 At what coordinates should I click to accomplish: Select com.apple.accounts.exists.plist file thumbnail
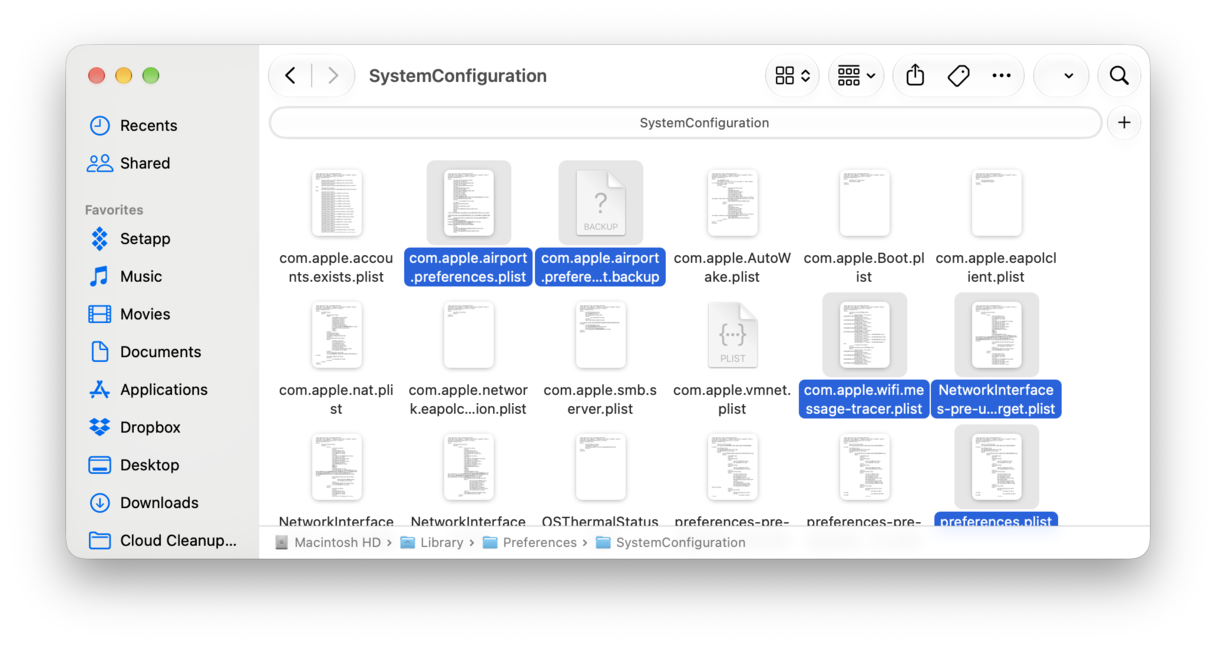click(336, 203)
